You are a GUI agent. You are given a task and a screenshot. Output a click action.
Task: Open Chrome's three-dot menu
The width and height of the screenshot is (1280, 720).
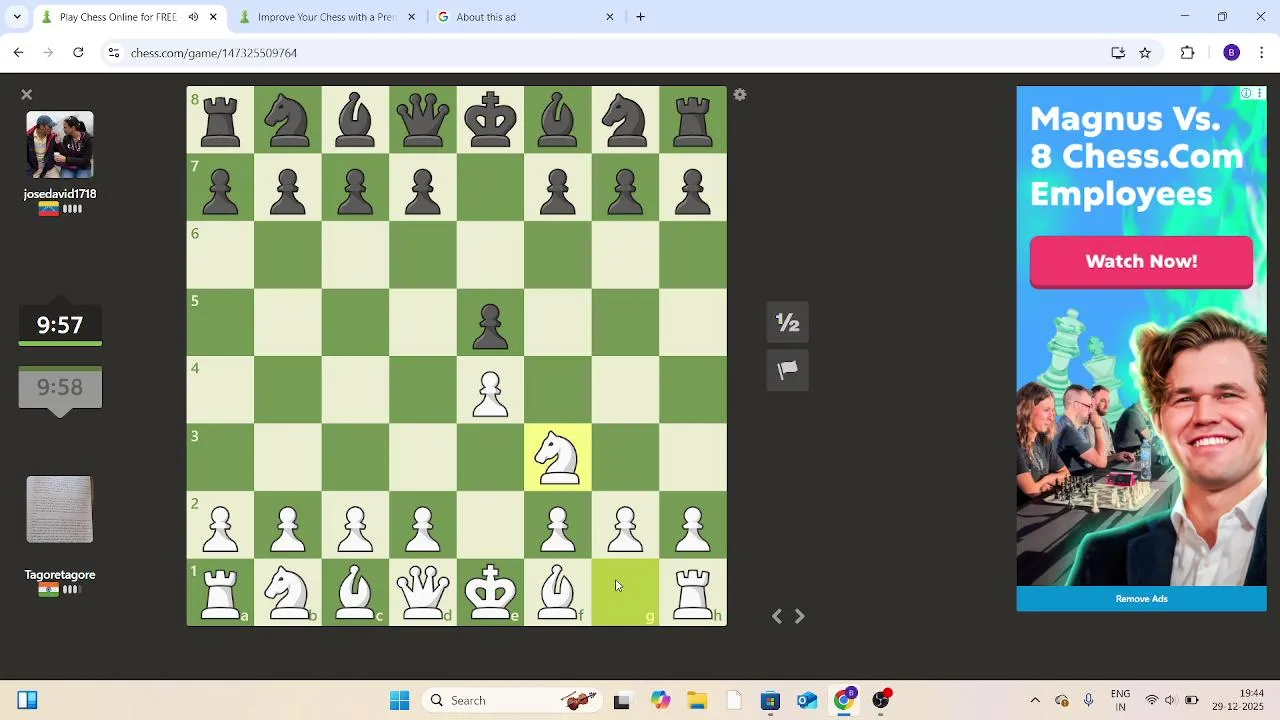click(1262, 53)
